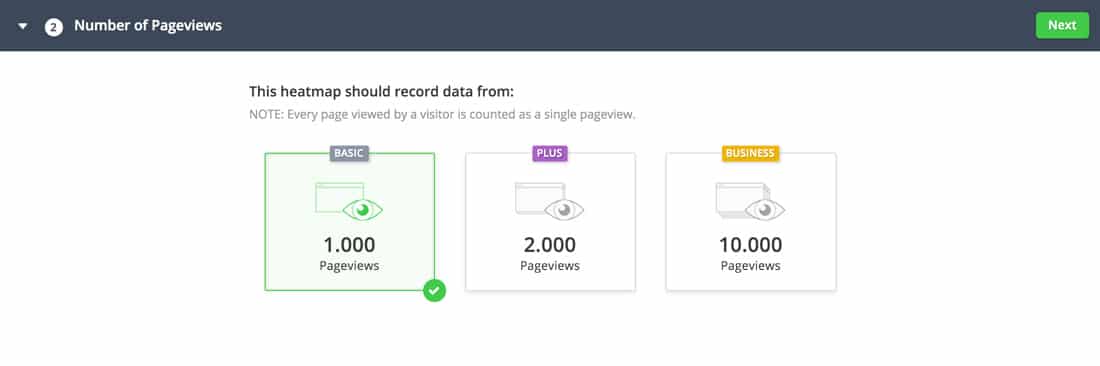1100x366 pixels.
Task: Click the yellow BUSINESS label tag
Action: 751,154
